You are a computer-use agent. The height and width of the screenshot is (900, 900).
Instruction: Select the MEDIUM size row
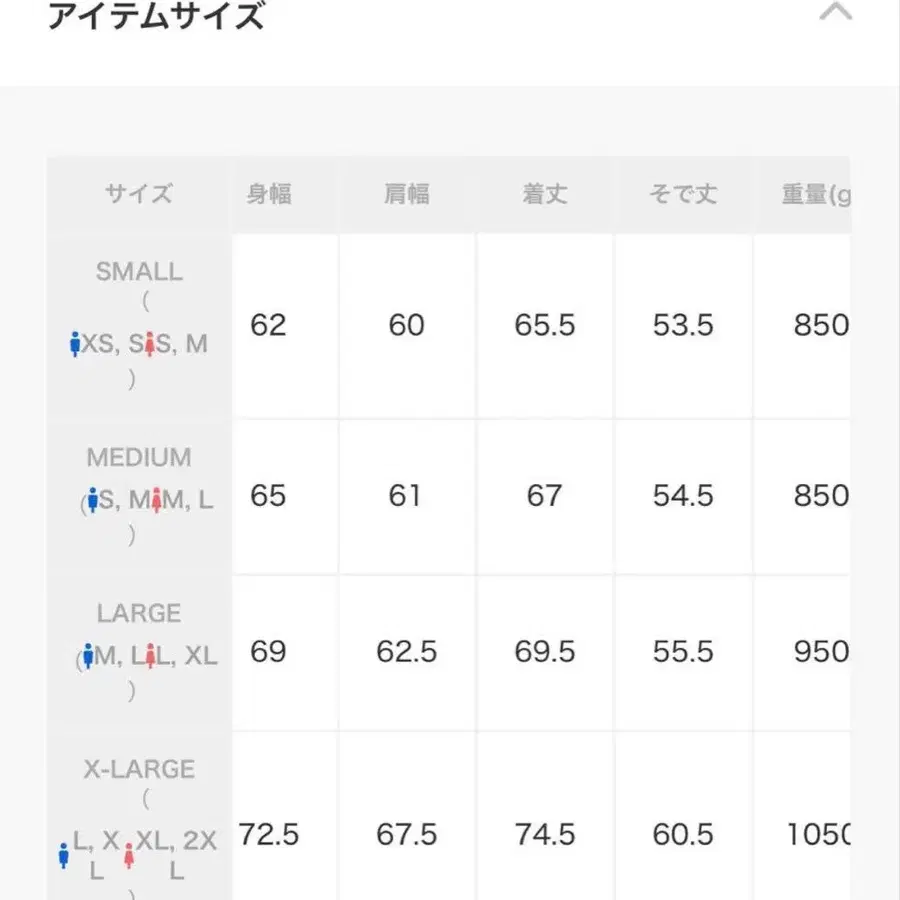[x=138, y=495]
